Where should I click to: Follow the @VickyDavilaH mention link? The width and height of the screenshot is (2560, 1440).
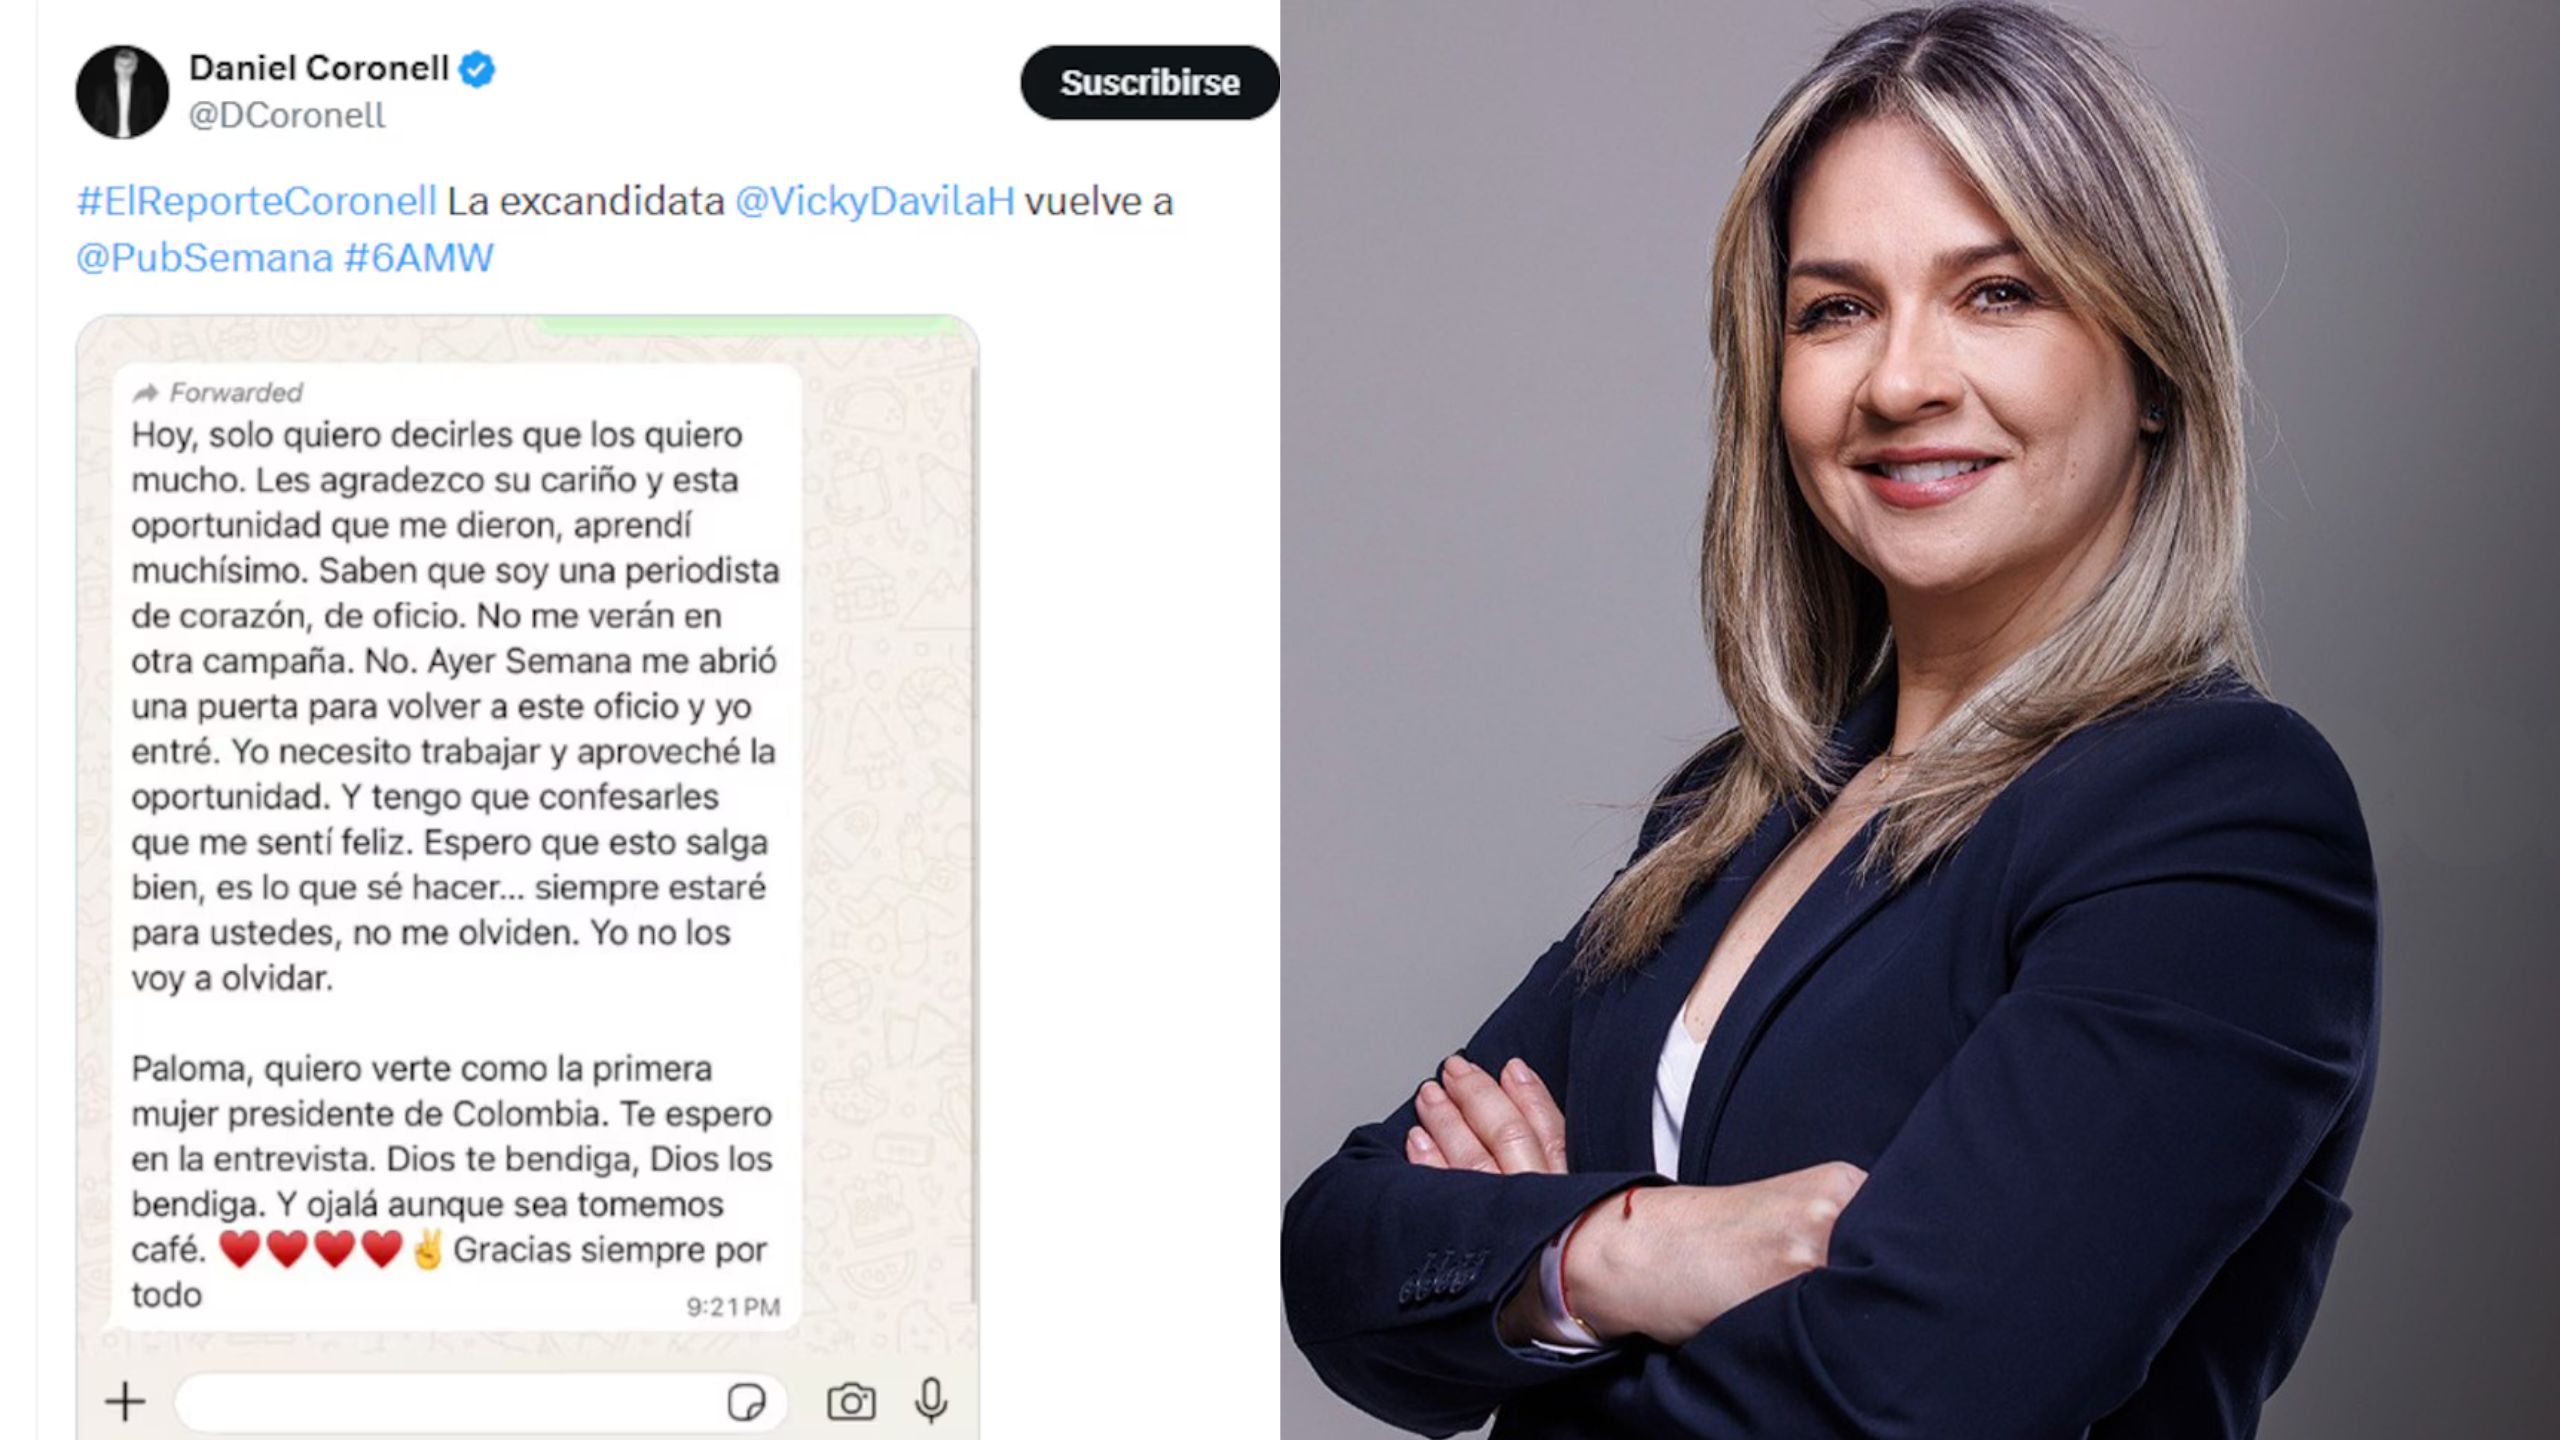[875, 201]
